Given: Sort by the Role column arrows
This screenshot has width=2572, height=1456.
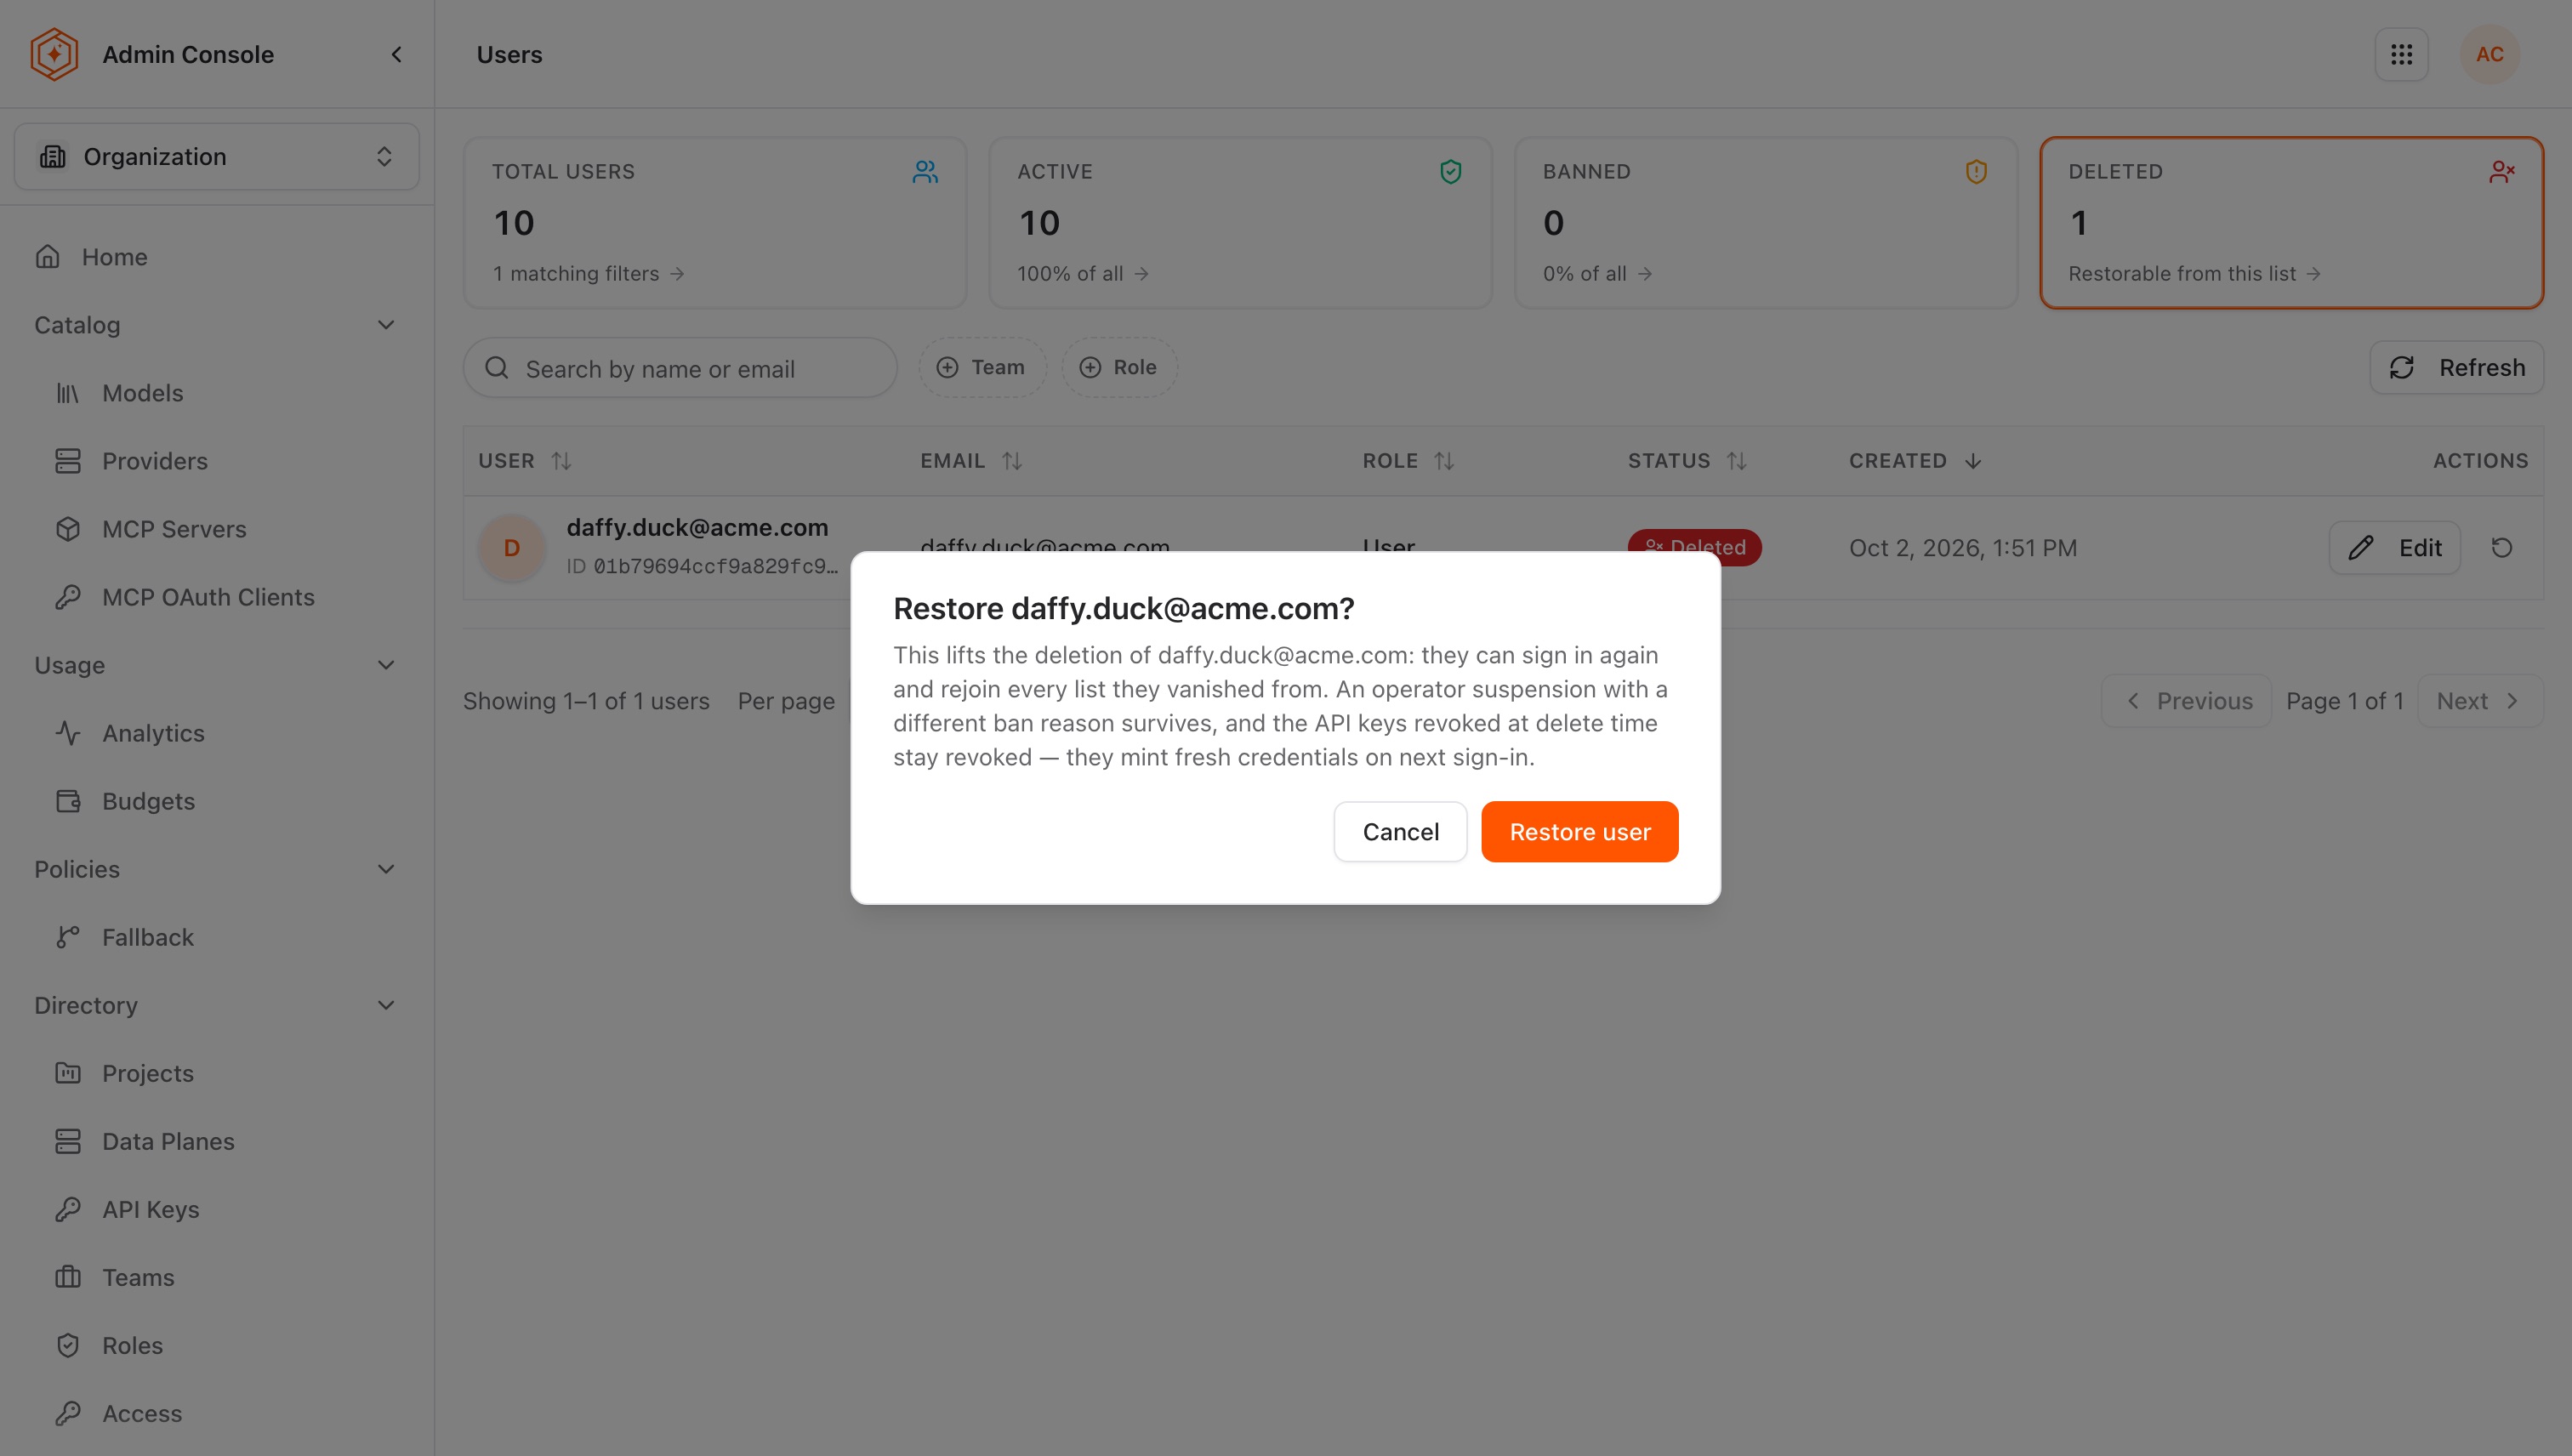Looking at the screenshot, I should (x=1444, y=461).
